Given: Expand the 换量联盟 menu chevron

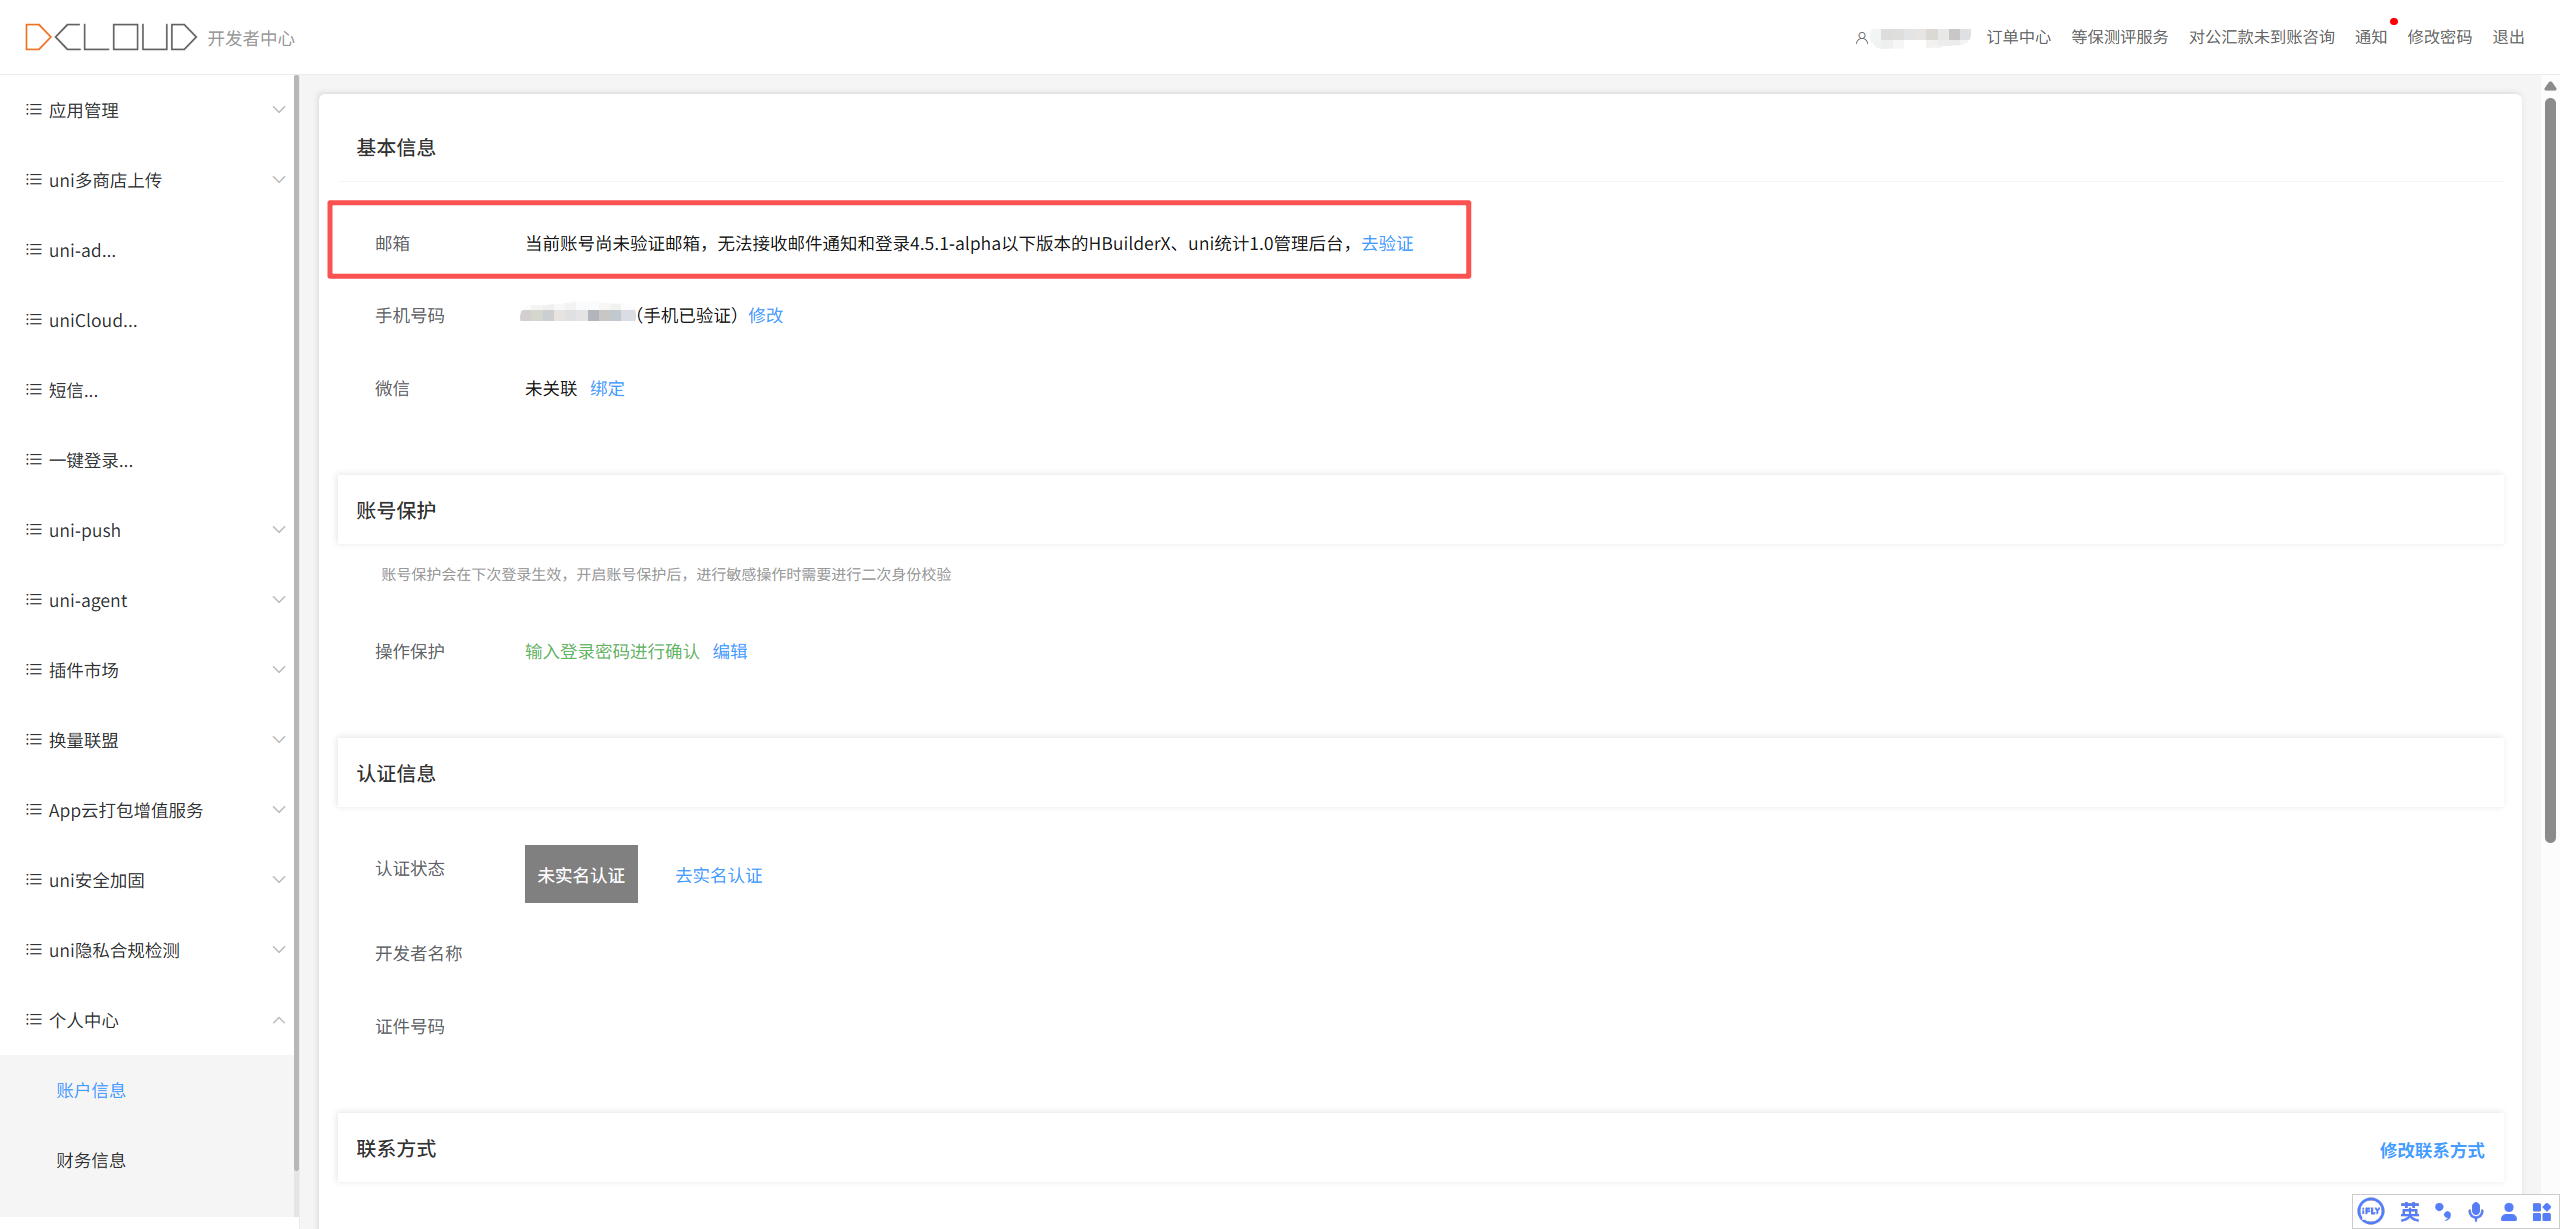Looking at the screenshot, I should coord(279,740).
